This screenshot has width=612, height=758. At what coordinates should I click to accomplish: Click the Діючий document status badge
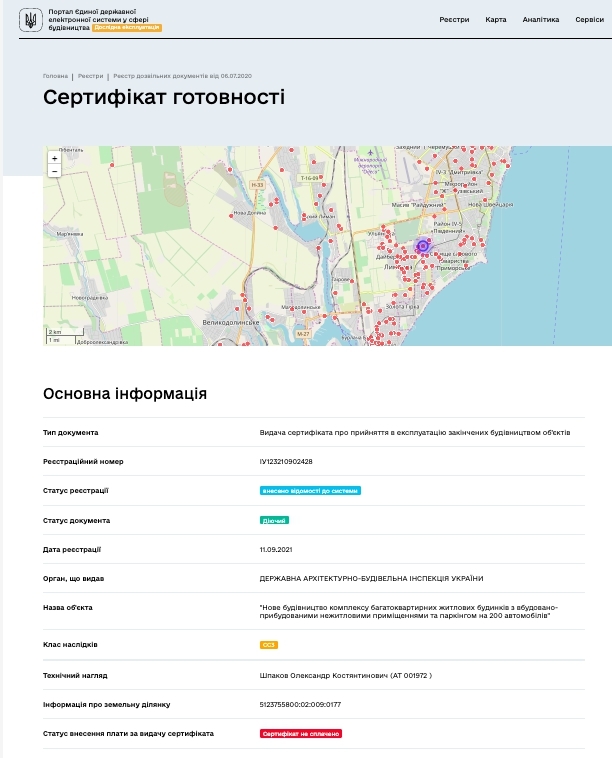(x=274, y=520)
